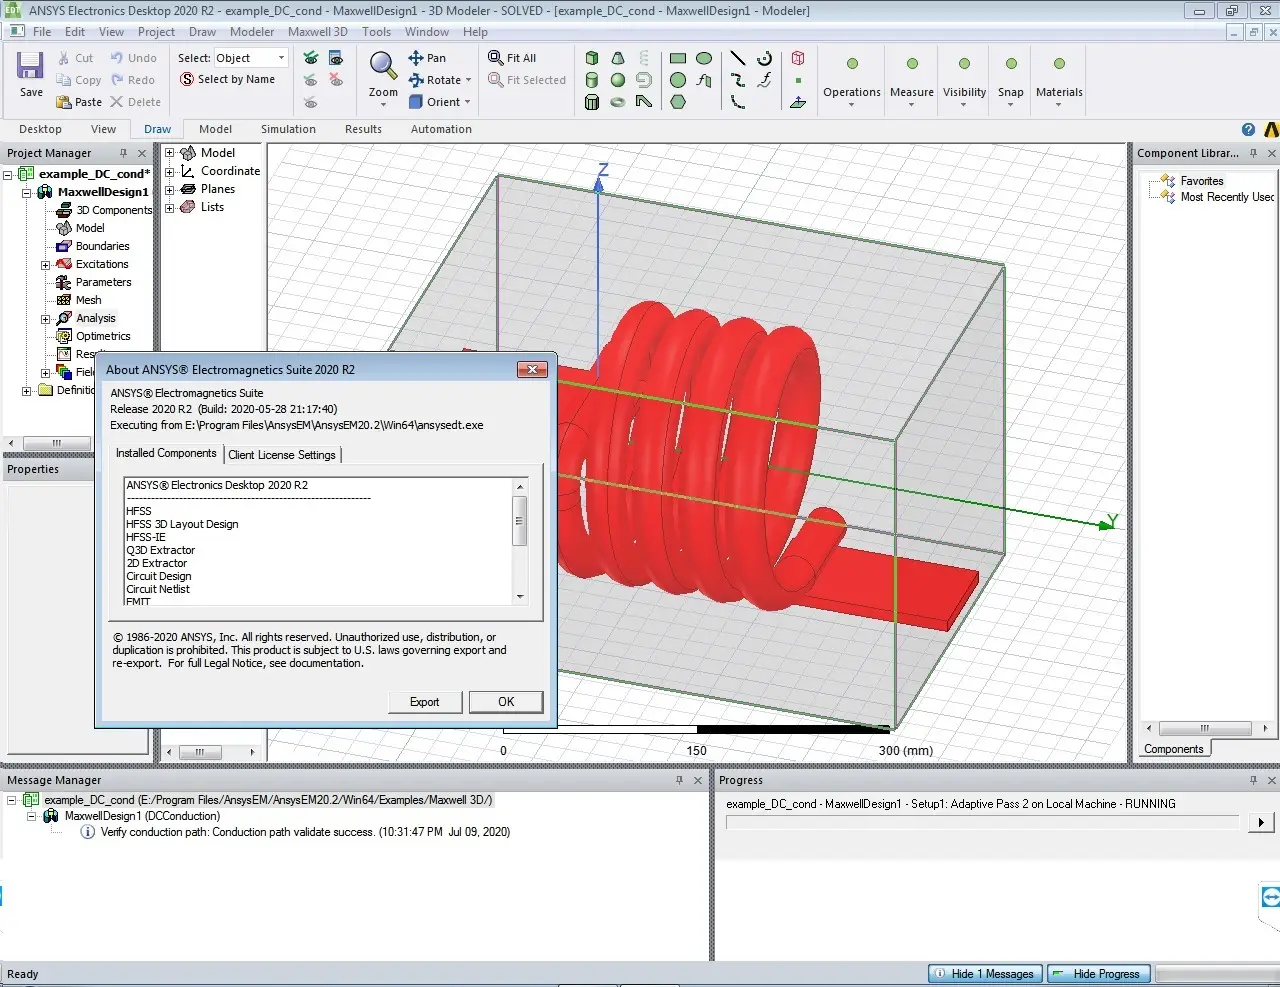
Task: Draw an equation-based curve
Action: click(x=764, y=80)
